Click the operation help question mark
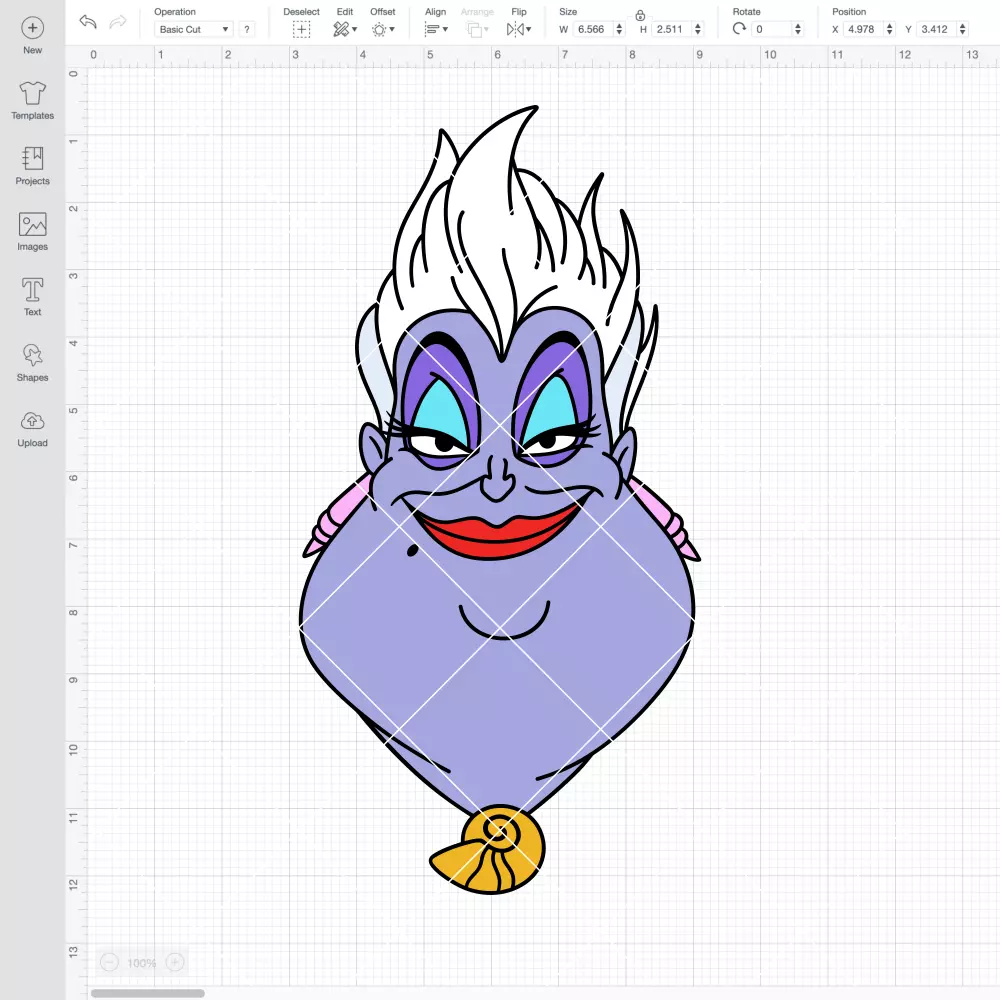This screenshot has height=1000, width=1000. [x=247, y=29]
